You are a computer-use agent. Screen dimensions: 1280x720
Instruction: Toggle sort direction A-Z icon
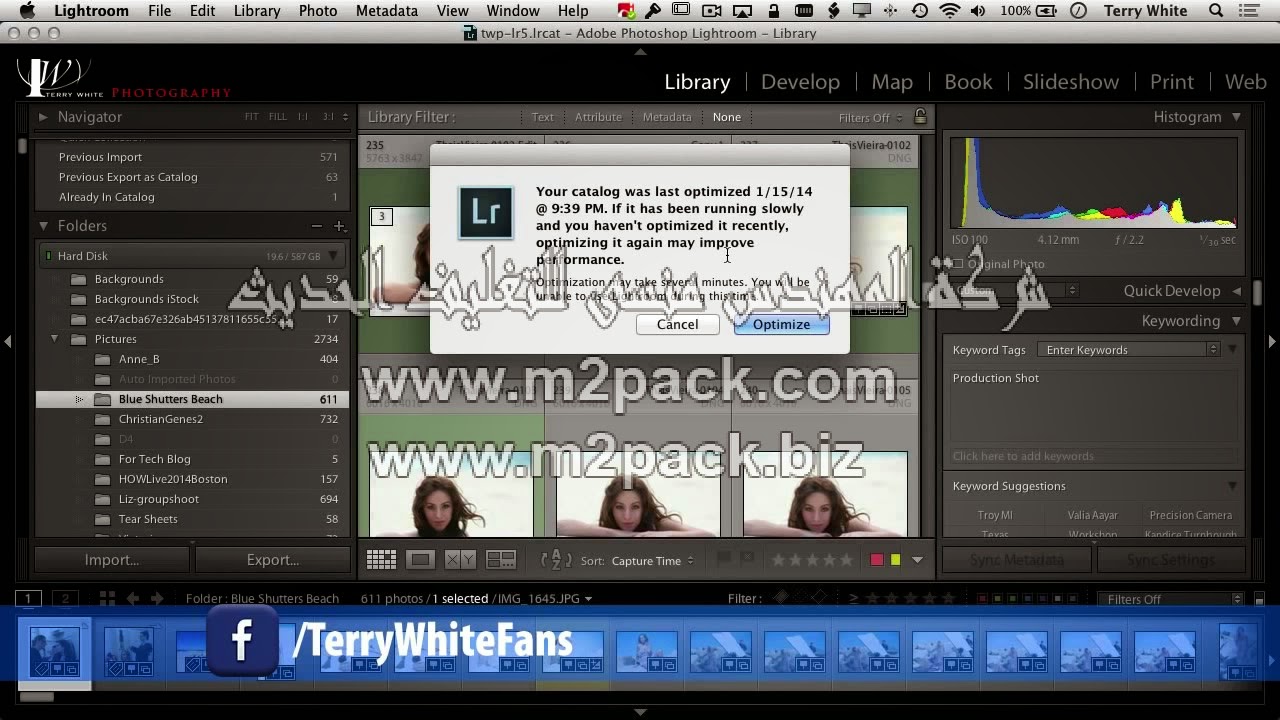point(556,561)
